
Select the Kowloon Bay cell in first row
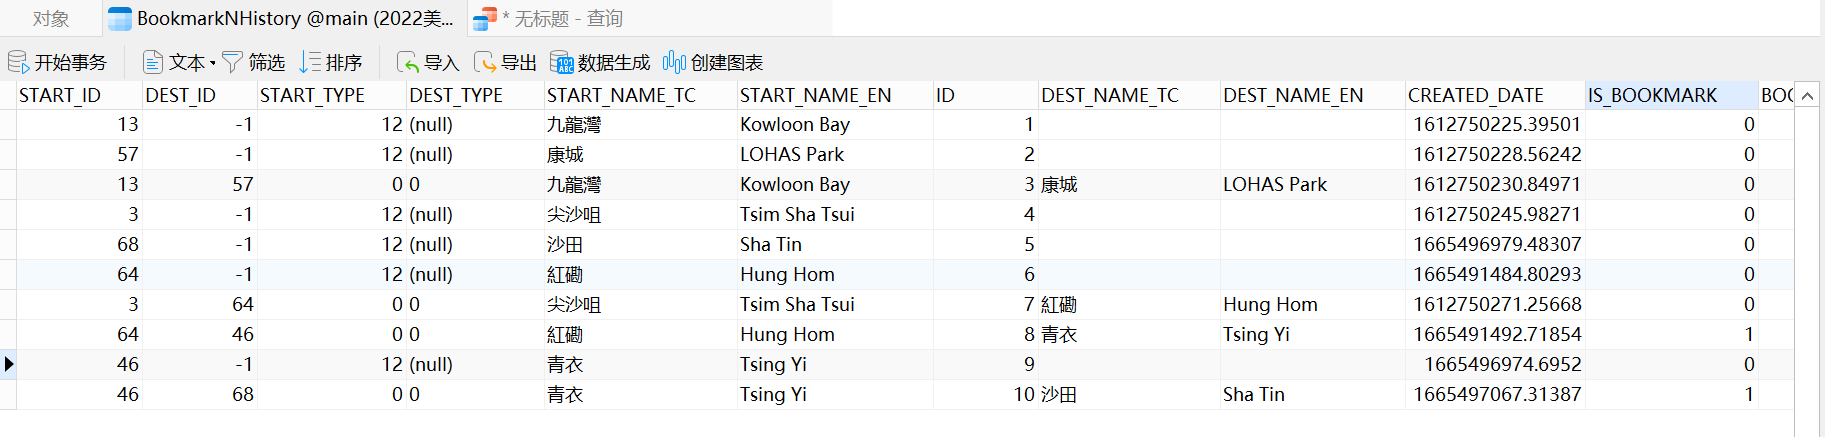coord(795,124)
